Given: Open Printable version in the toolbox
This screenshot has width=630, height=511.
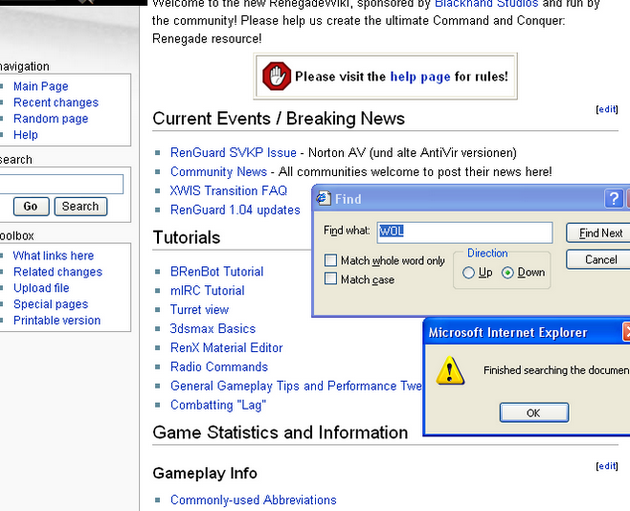Looking at the screenshot, I should (56, 321).
